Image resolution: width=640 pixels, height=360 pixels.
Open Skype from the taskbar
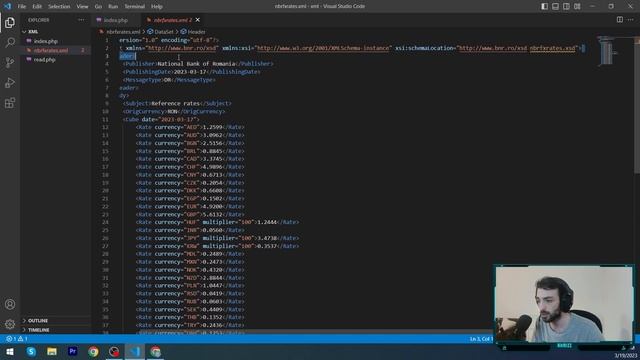tap(31, 351)
